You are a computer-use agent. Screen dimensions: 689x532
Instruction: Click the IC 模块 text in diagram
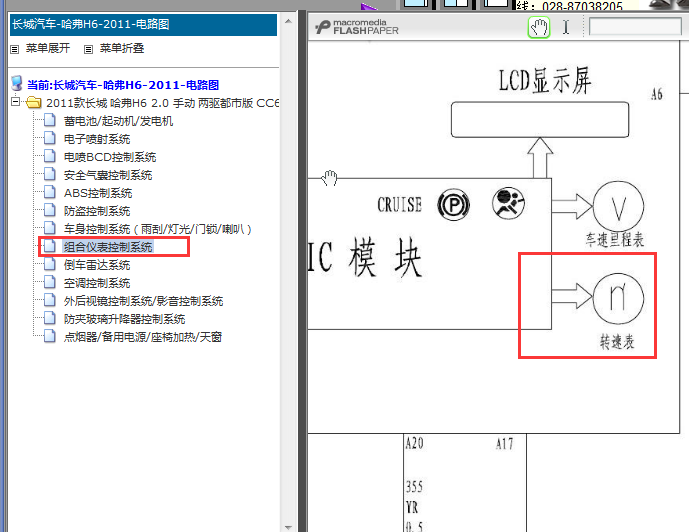point(364,257)
